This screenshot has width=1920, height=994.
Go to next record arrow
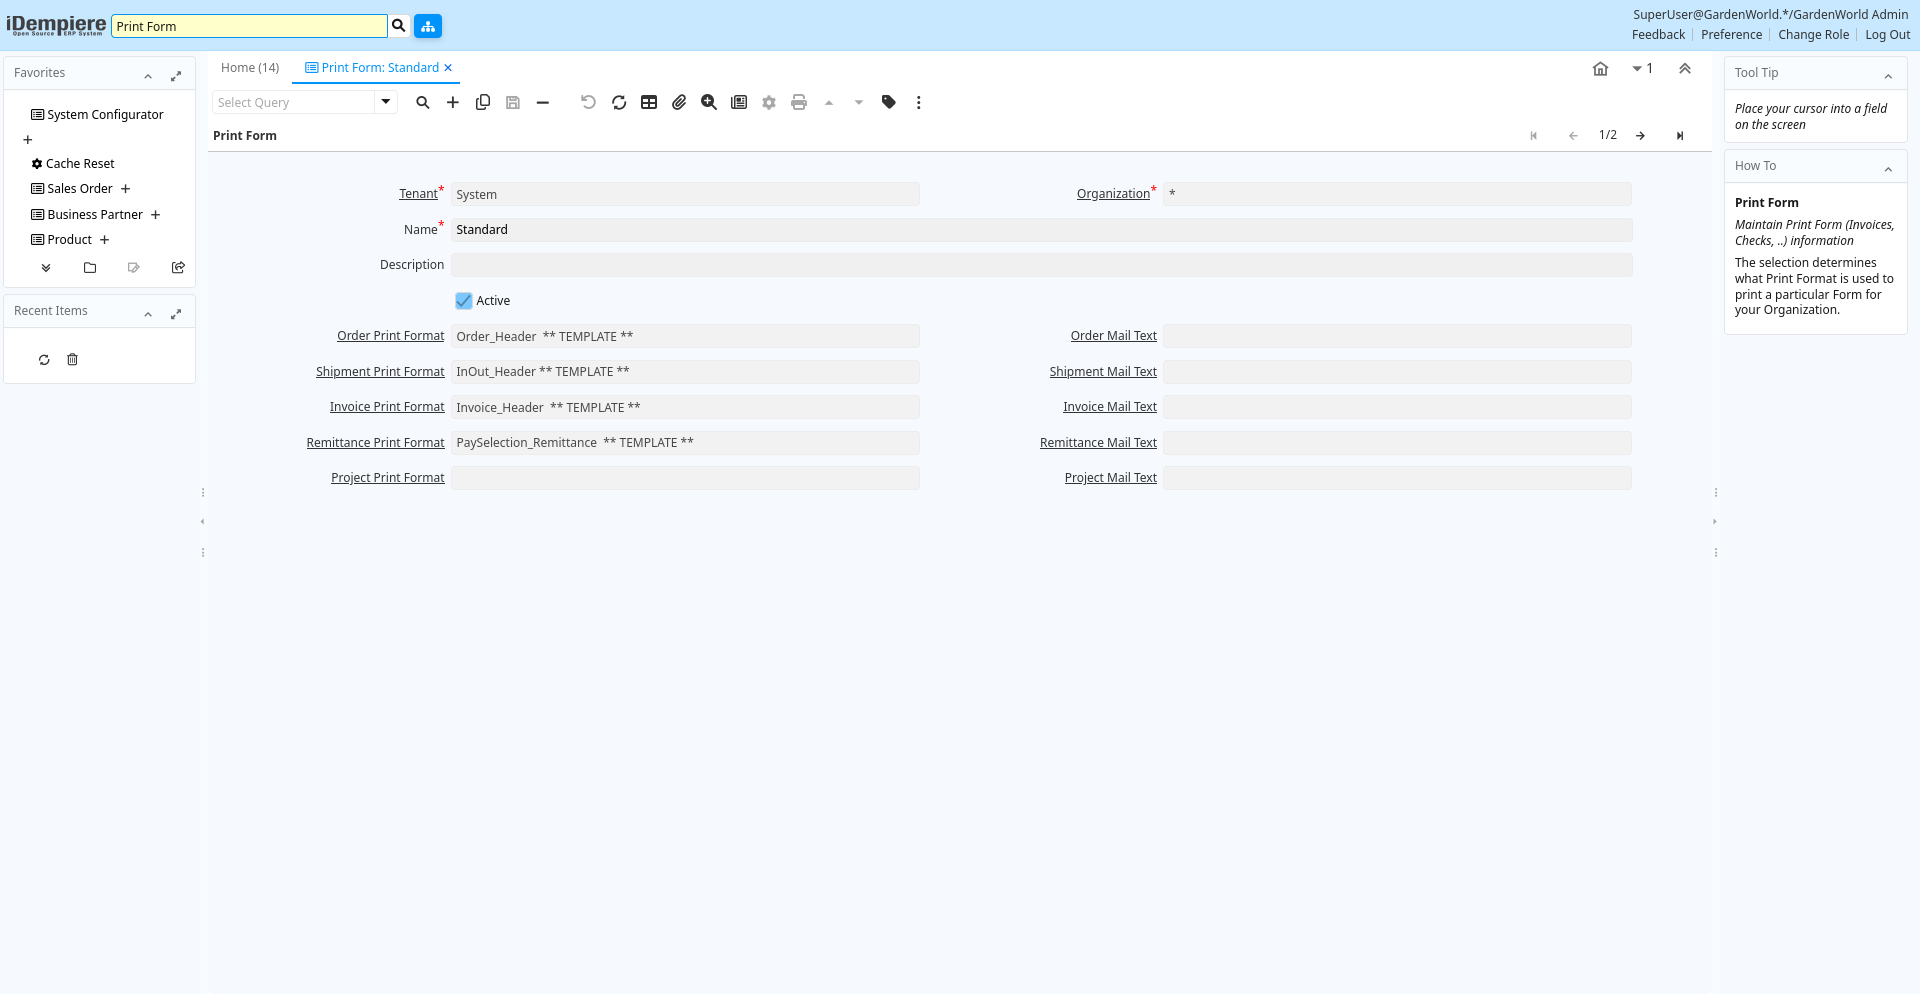pyautogui.click(x=1640, y=136)
